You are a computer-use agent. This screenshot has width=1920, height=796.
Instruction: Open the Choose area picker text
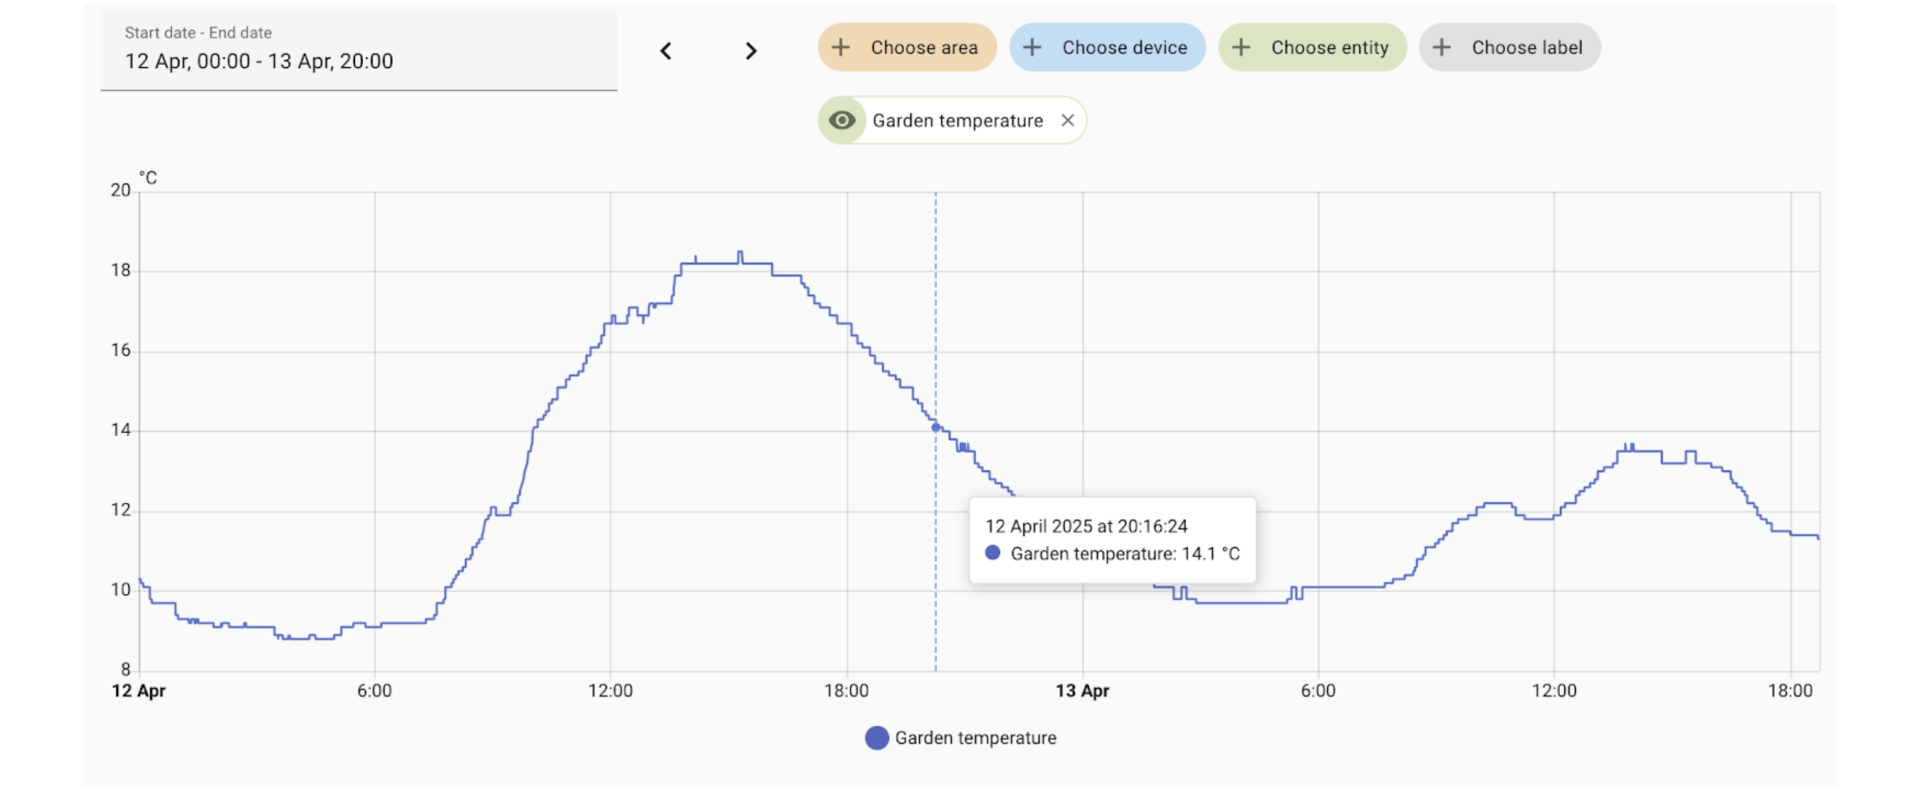pyautogui.click(x=923, y=48)
